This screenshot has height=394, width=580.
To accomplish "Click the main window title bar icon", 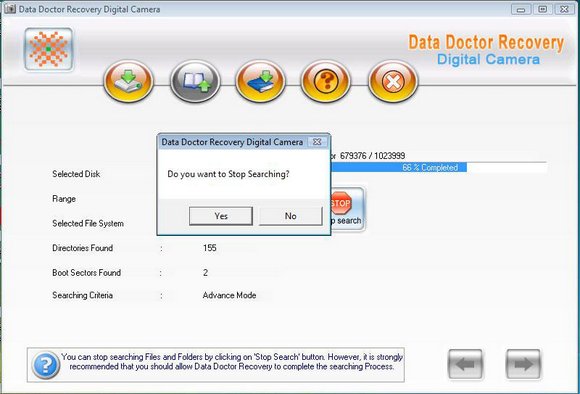I will pyautogui.click(x=10, y=9).
